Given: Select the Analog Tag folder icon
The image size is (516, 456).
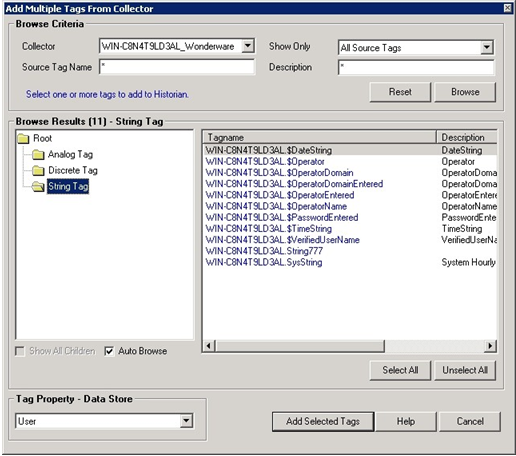Looking at the screenshot, I should tap(38, 155).
